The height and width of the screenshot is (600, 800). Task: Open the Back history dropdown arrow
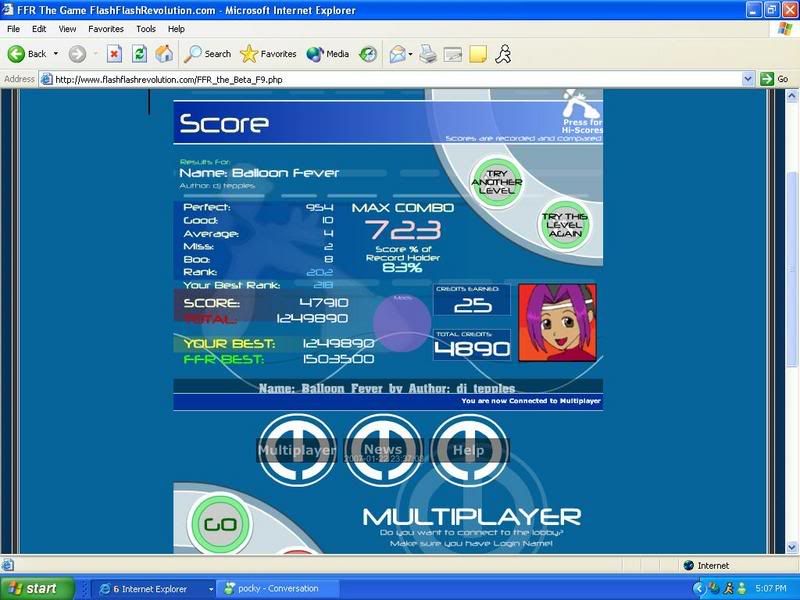pos(56,54)
